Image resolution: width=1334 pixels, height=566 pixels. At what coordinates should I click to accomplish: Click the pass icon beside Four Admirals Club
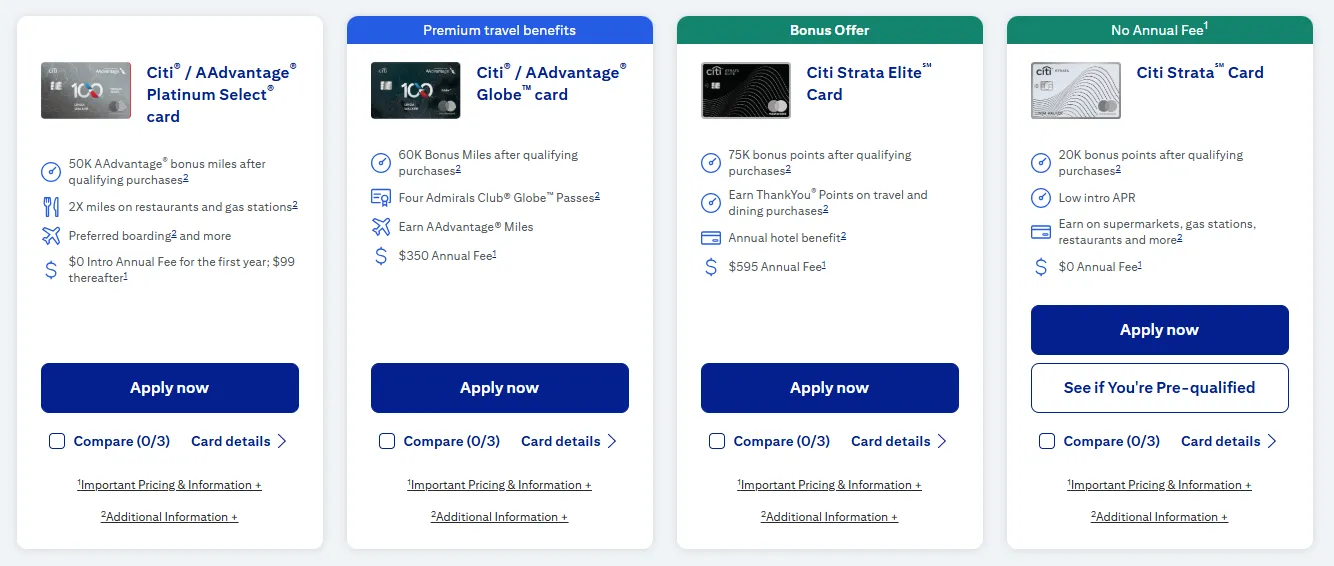click(381, 197)
